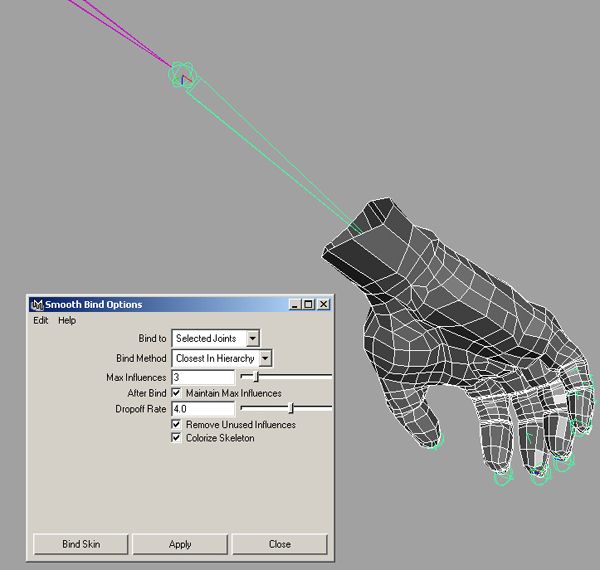Minimize the Smooth Bind Options window
The width and height of the screenshot is (600, 570).
(294, 305)
